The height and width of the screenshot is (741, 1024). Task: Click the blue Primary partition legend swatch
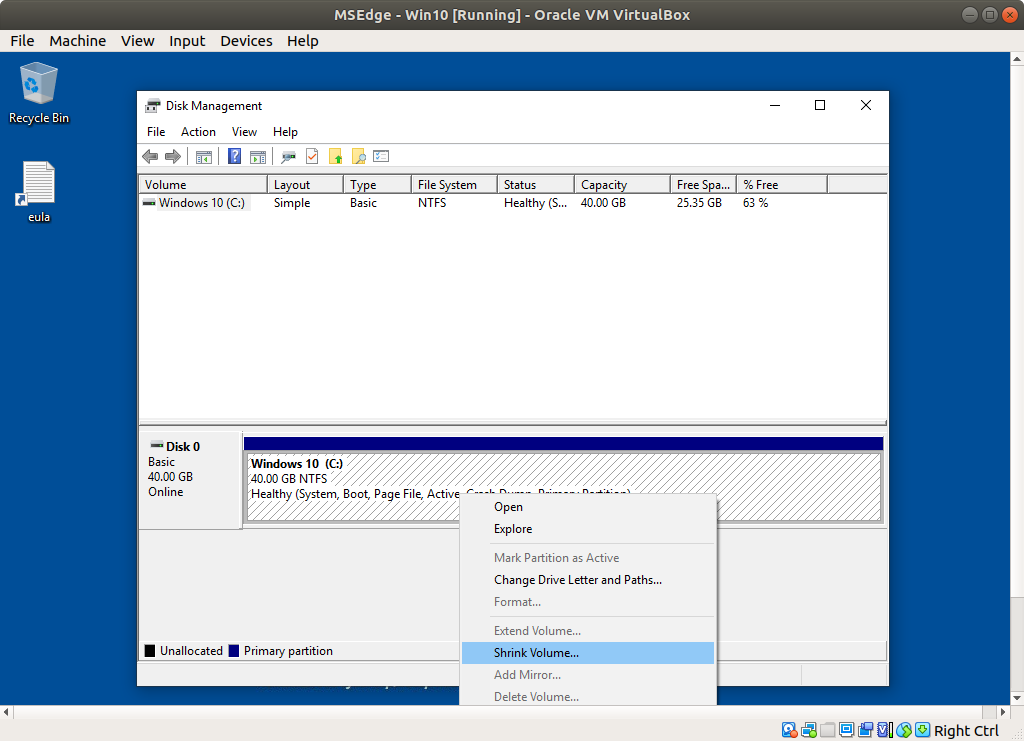tap(234, 651)
